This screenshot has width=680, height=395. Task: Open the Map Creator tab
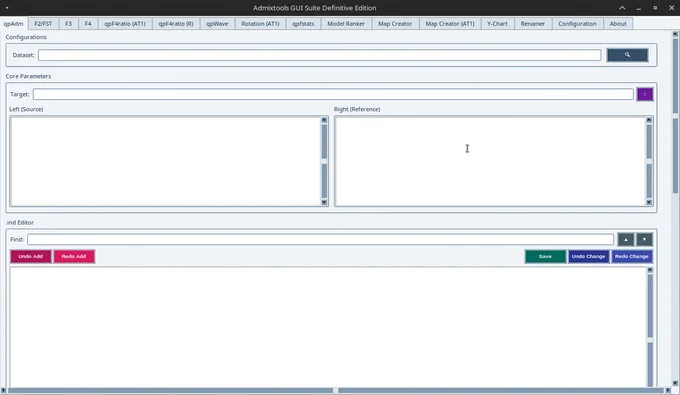point(395,24)
